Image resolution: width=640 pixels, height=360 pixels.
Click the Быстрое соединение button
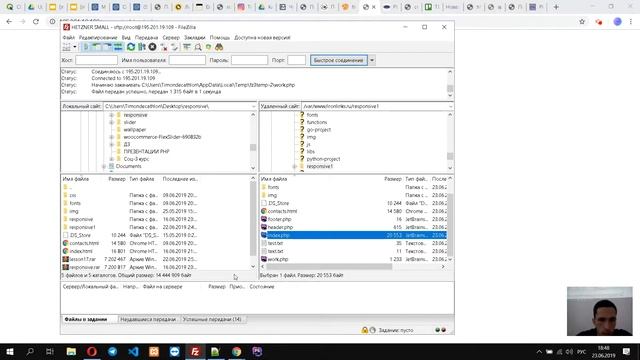click(339, 60)
